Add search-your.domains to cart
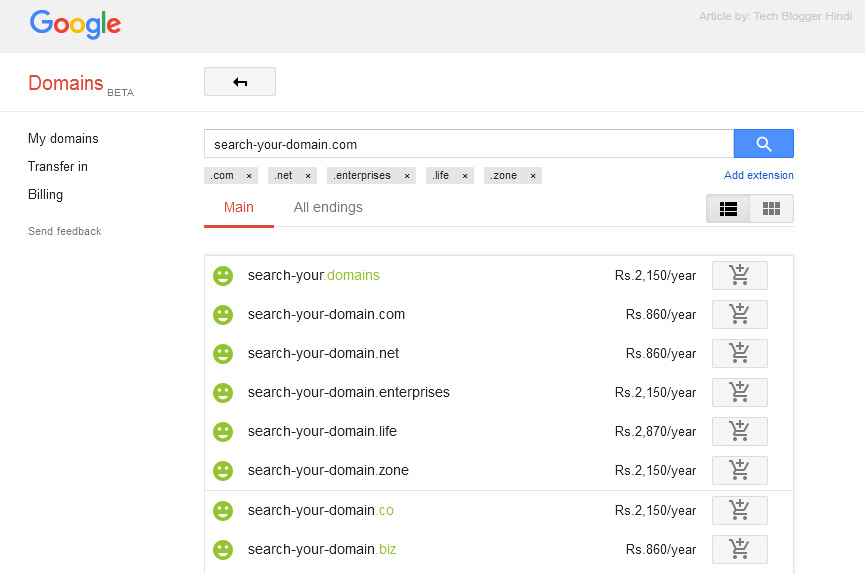865x574 pixels. (740, 275)
